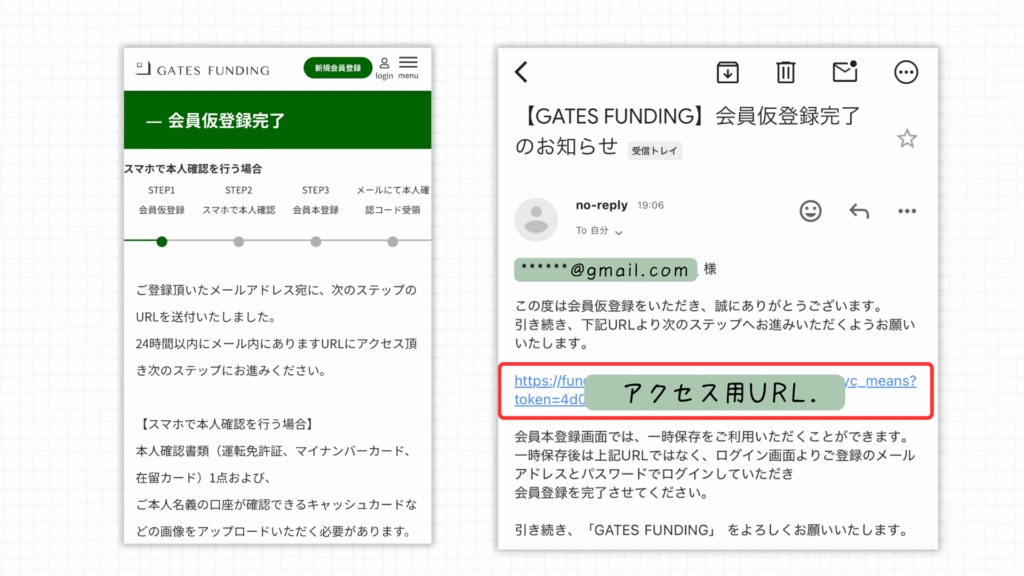Click the email subject title
This screenshot has width=1024, height=576.
688,131
